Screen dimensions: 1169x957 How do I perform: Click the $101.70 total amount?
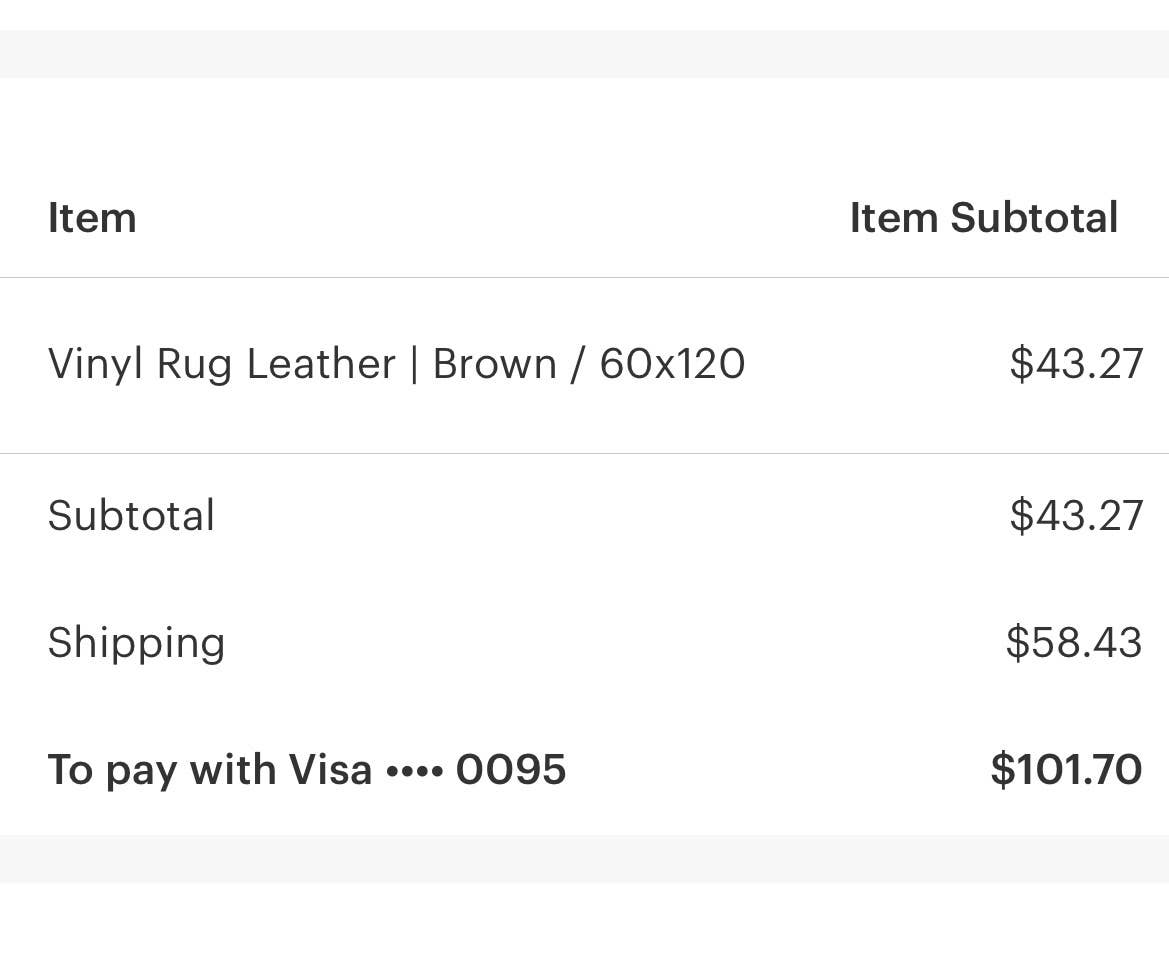(x=1065, y=770)
